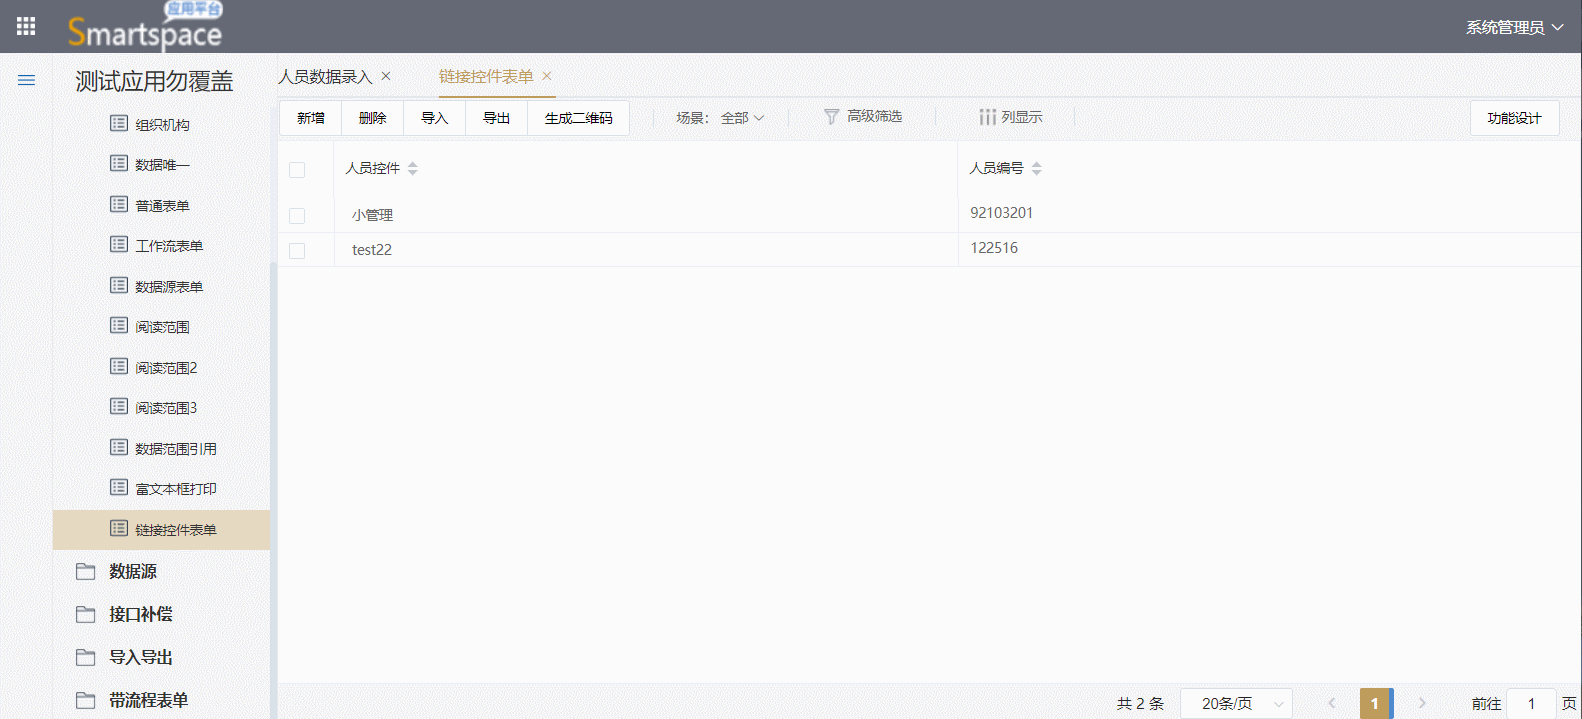The image size is (1582, 719).
Task: Check the row checkbox for 小管理
Action: (x=297, y=216)
